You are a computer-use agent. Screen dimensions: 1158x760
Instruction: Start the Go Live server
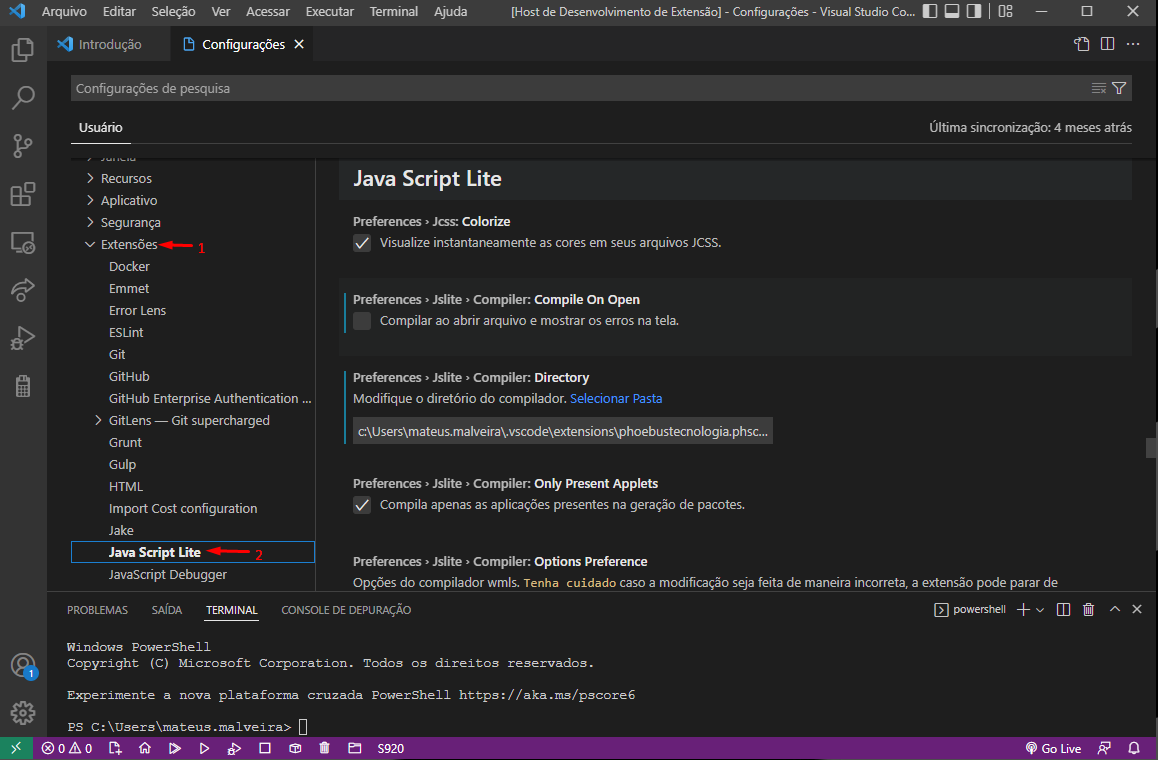1053,747
